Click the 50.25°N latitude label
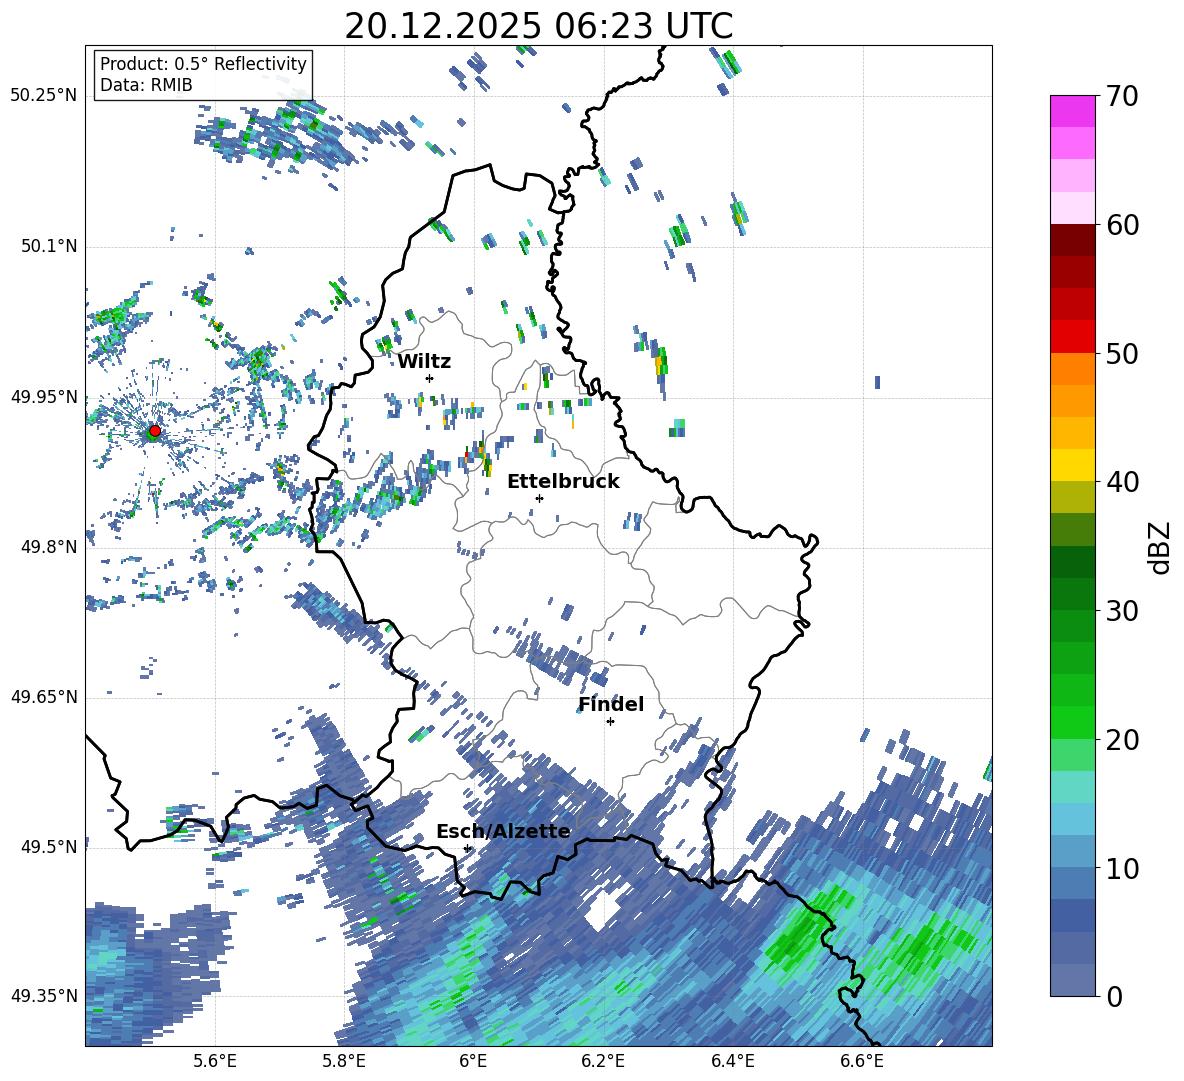This screenshot has height=1081, width=1184. point(44,96)
